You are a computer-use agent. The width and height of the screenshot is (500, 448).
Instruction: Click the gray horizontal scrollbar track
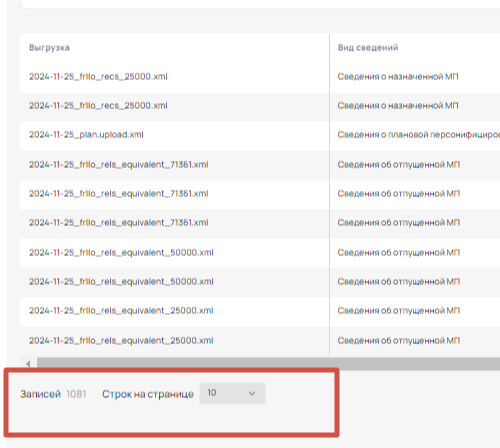268,363
